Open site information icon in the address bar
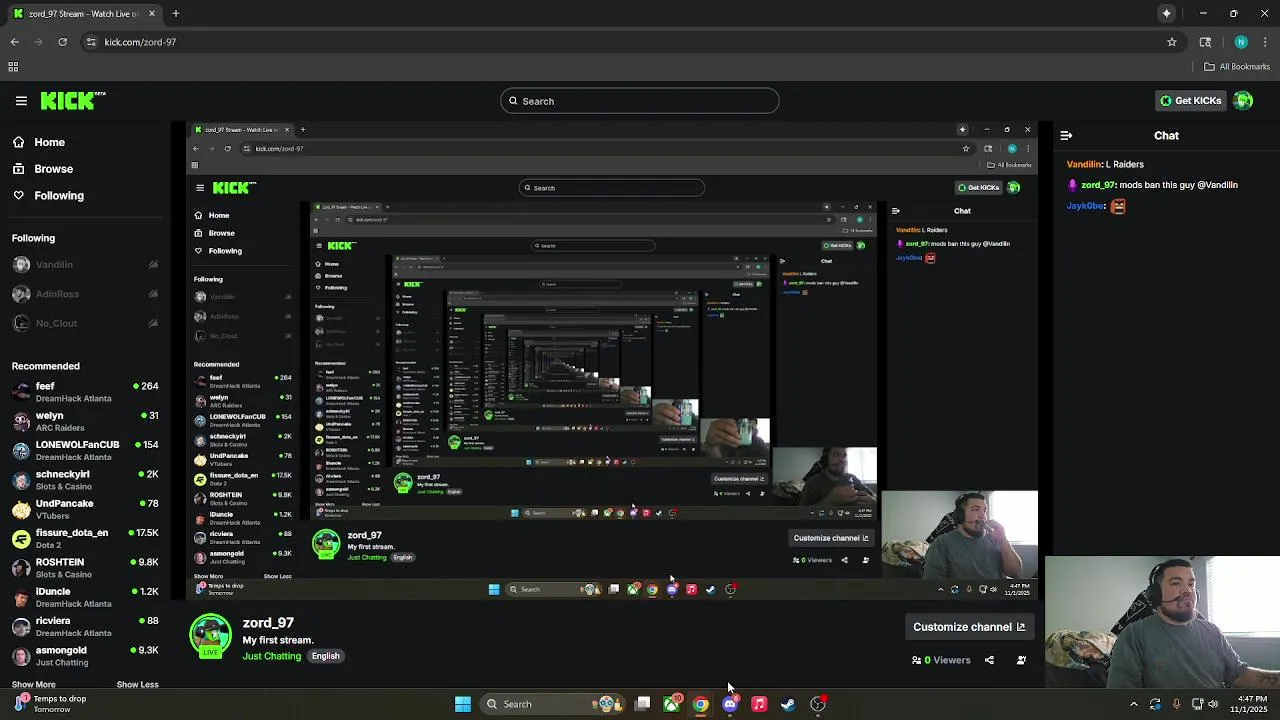1280x720 pixels. 91,42
